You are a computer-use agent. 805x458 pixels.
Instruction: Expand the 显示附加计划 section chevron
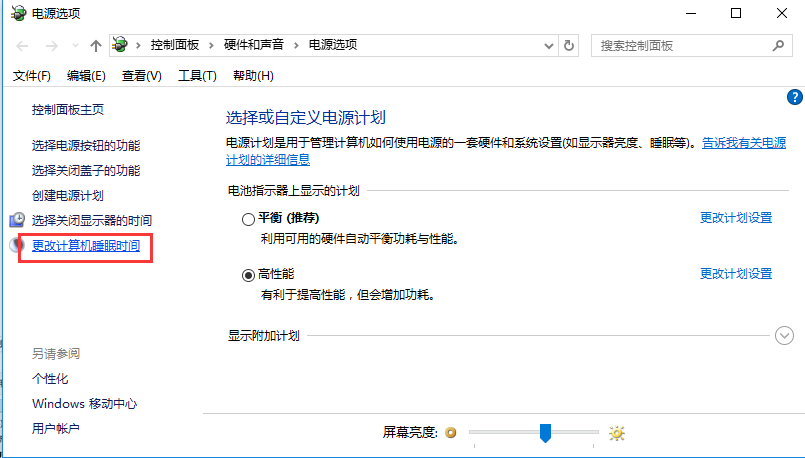(x=785, y=336)
